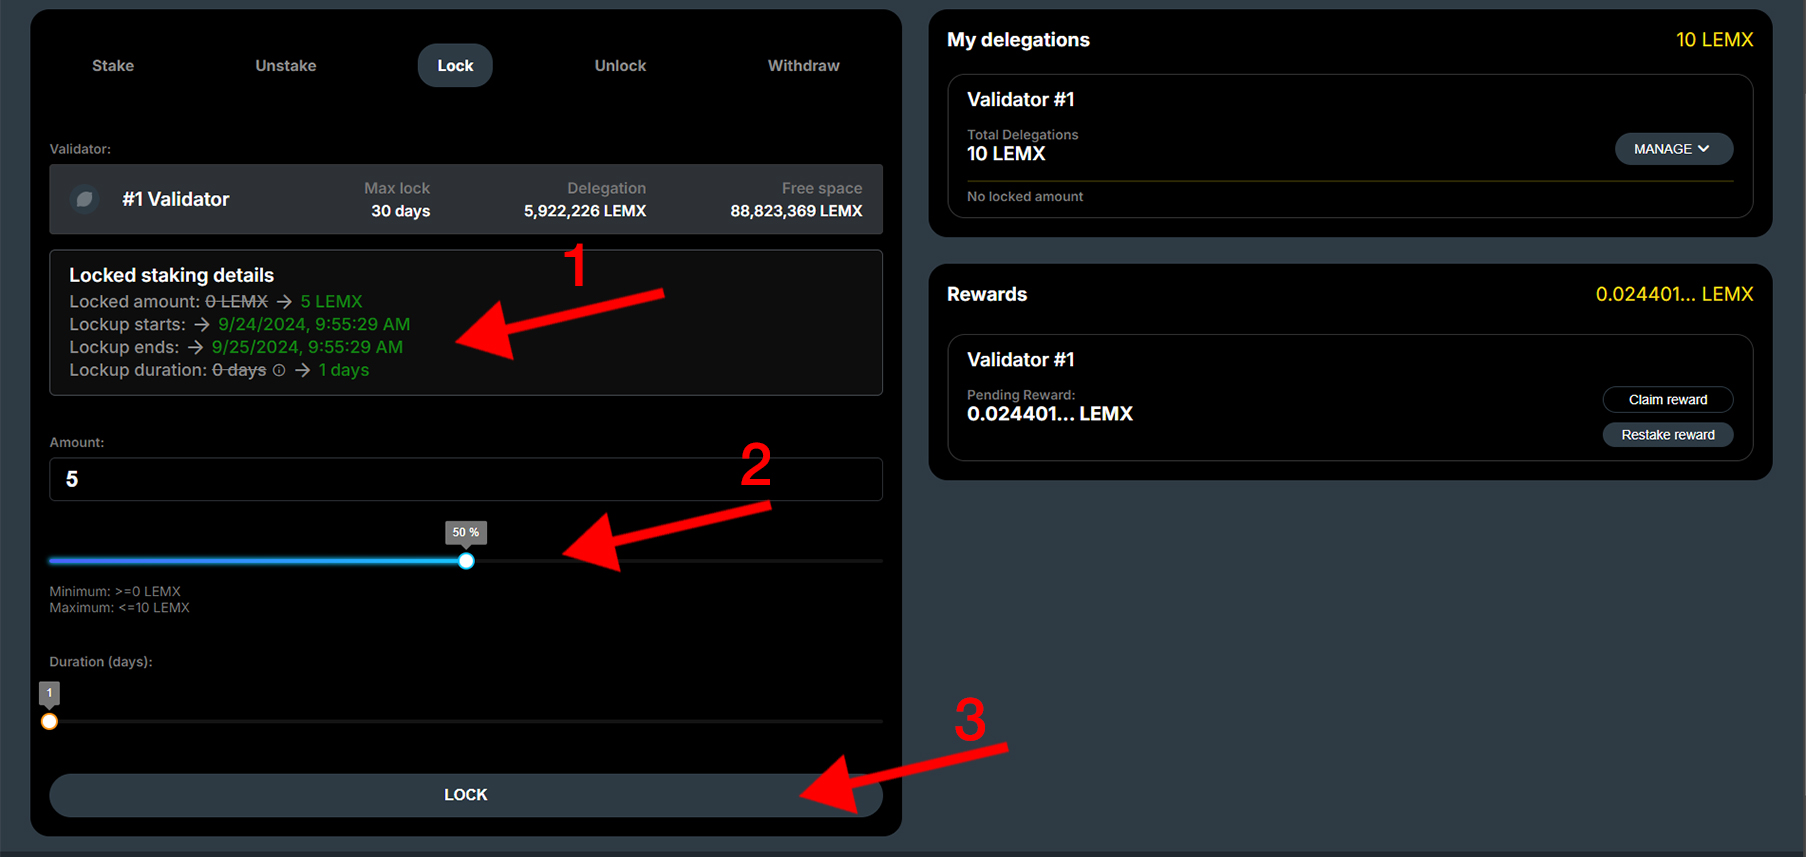Viewport: 1806px width, 857px height.
Task: Click the #1 Validator logo icon
Action: pos(85,199)
